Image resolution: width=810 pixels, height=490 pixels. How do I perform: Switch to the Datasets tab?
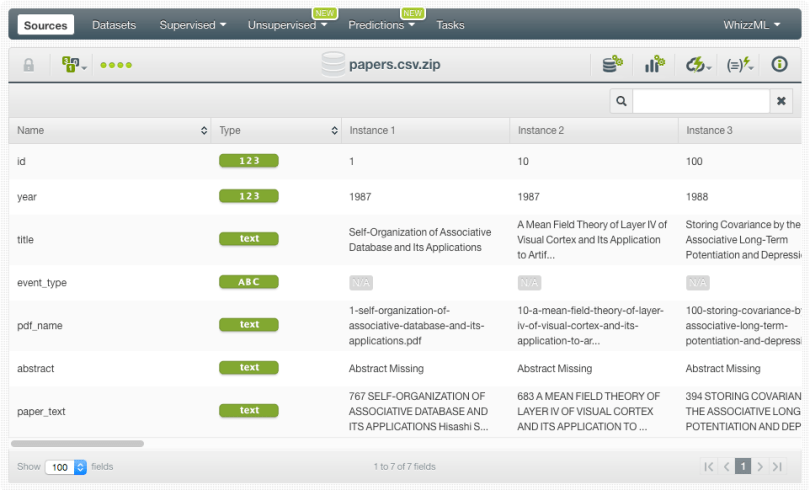[x=113, y=25]
